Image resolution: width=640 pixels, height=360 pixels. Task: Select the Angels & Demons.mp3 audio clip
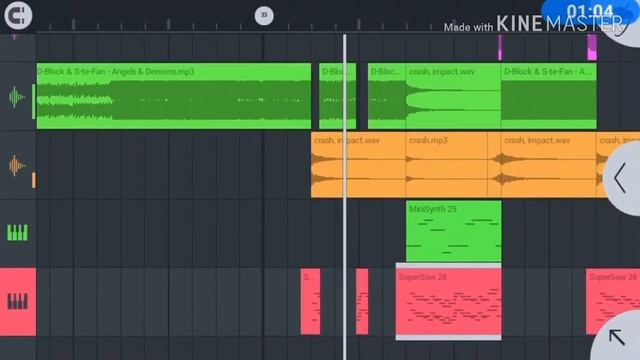(x=174, y=96)
